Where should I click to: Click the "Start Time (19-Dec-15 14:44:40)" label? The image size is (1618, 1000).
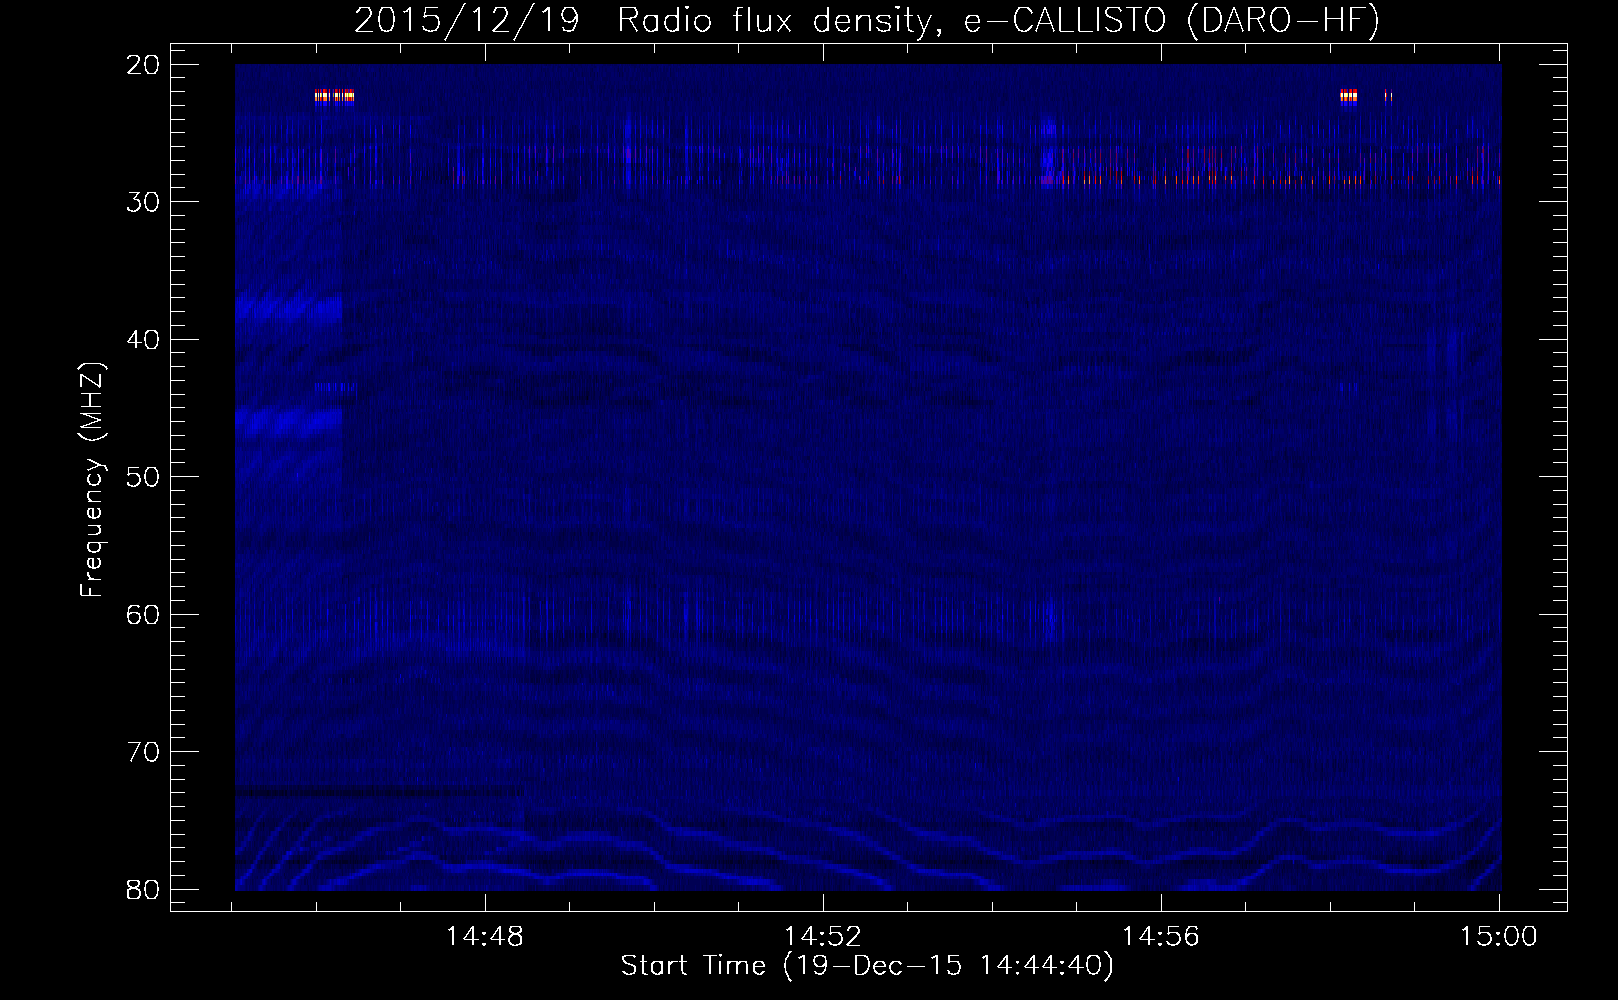pos(867,967)
